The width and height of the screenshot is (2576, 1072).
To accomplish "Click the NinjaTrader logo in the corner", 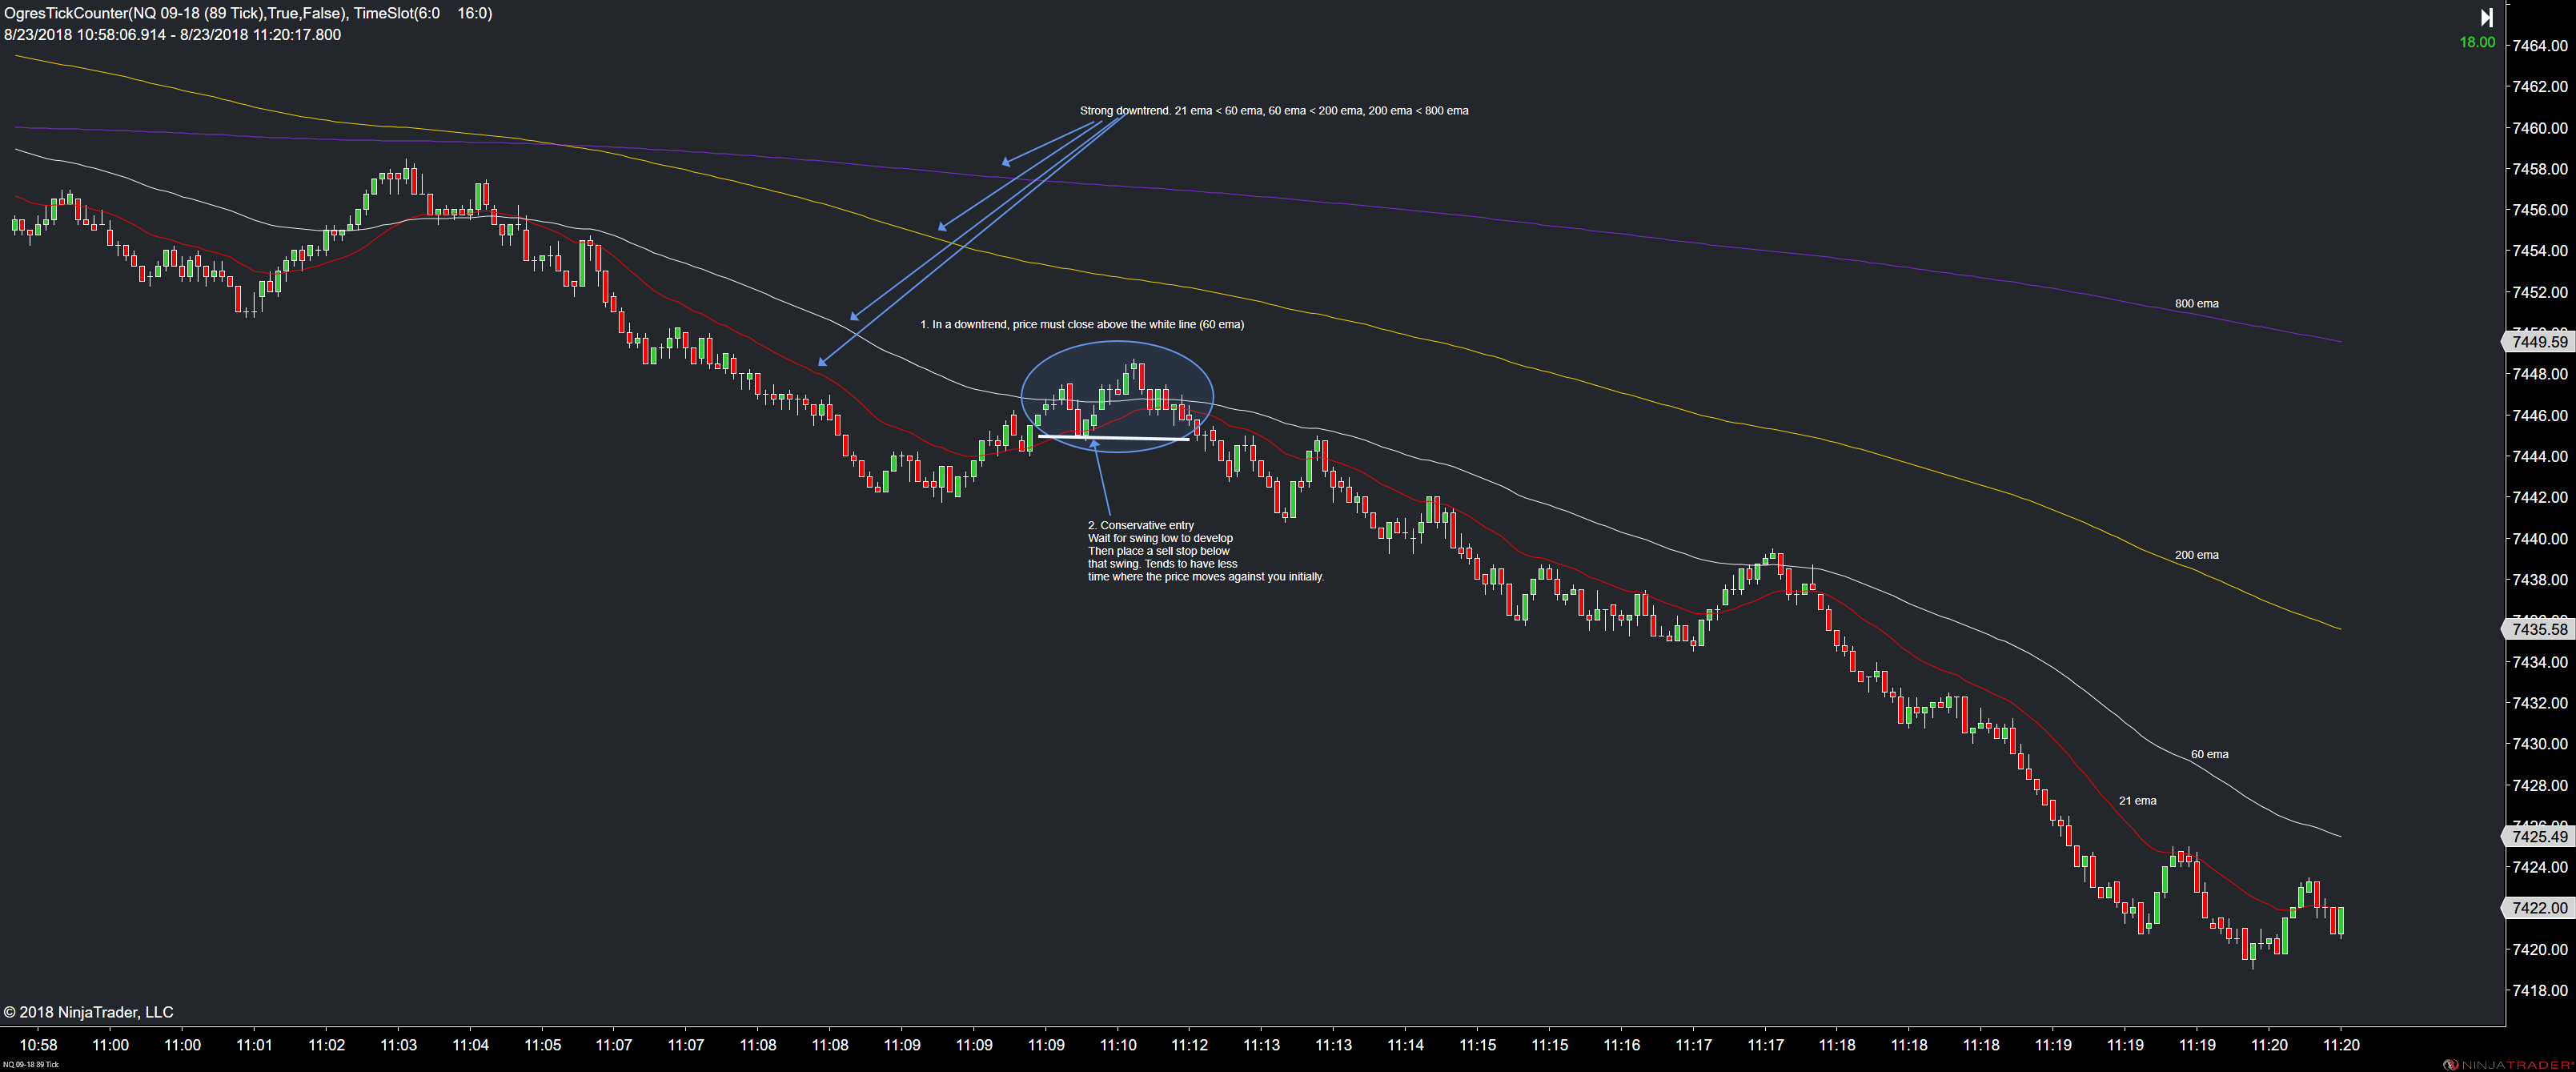I will pos(2508,1064).
